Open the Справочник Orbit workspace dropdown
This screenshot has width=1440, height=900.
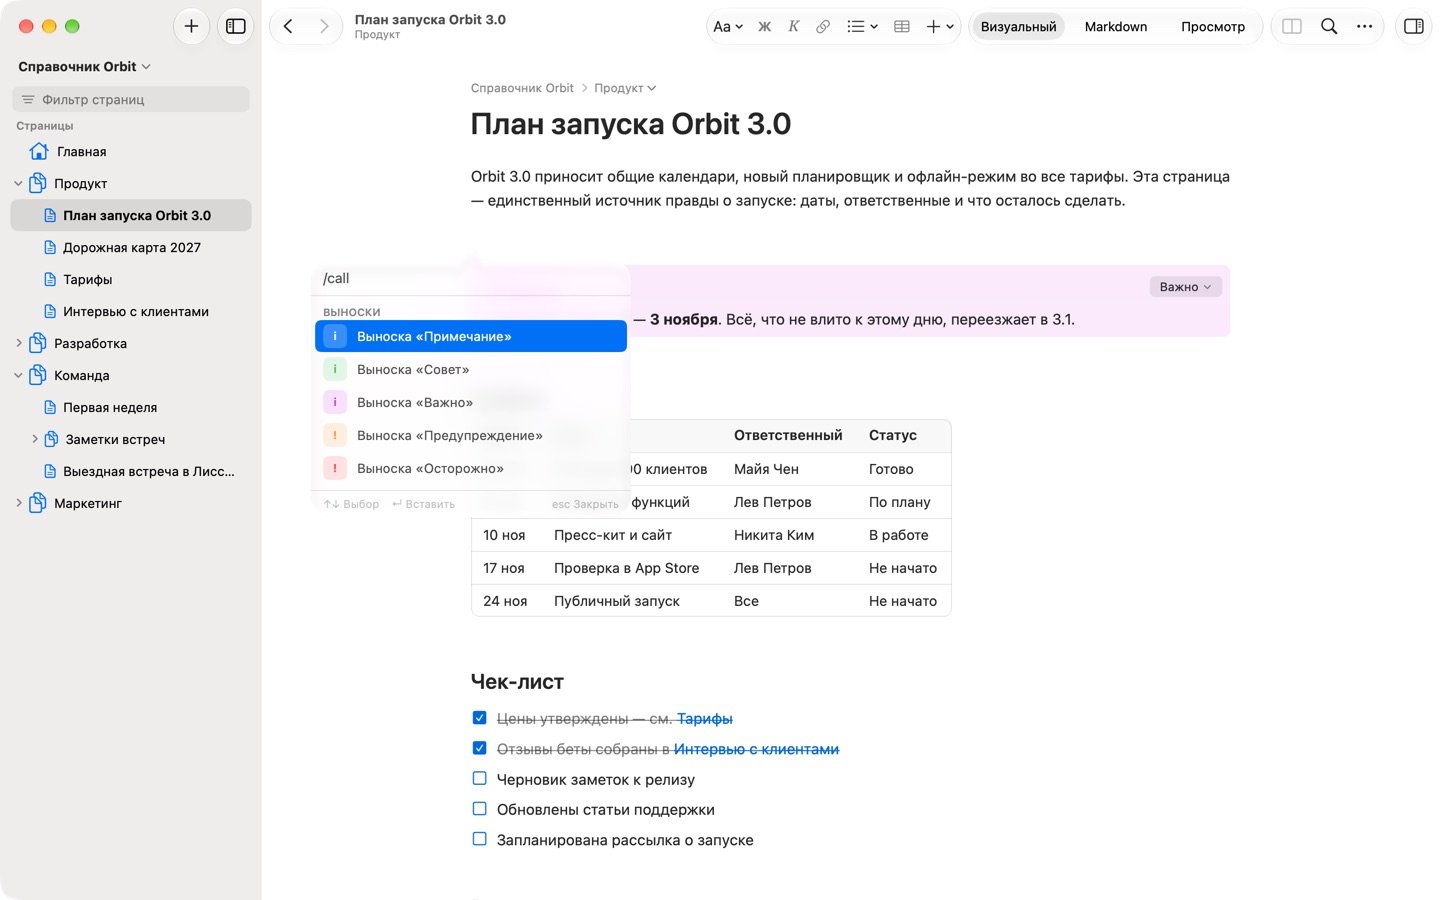click(85, 66)
